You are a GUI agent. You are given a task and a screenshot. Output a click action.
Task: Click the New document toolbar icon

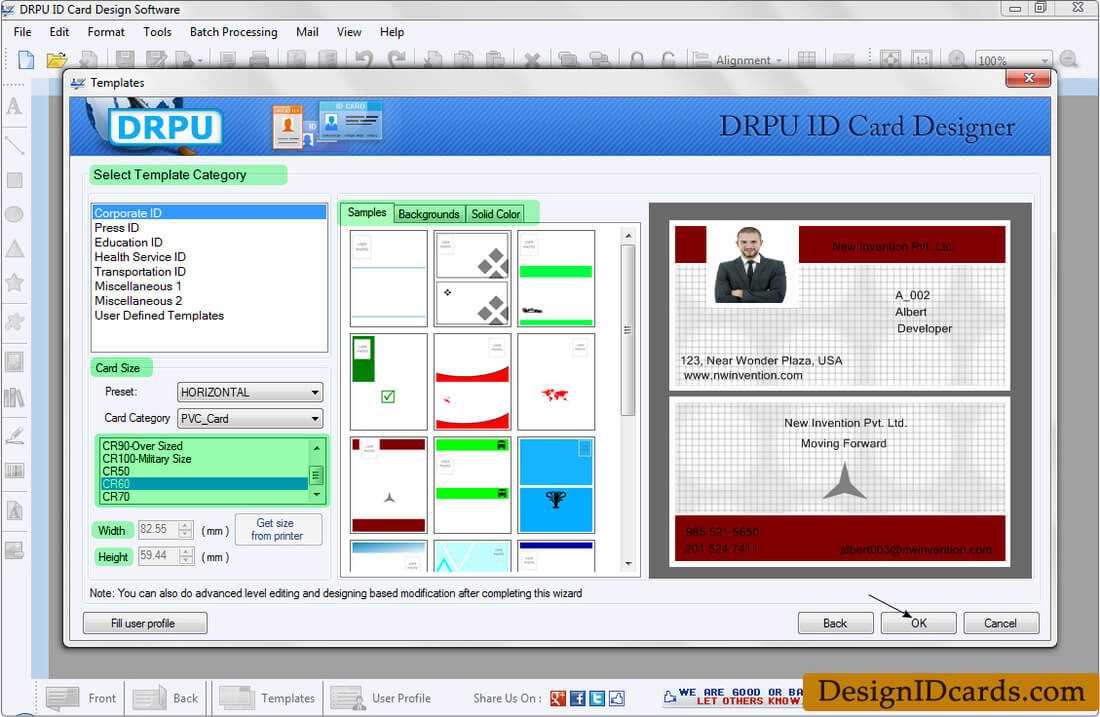click(26, 60)
